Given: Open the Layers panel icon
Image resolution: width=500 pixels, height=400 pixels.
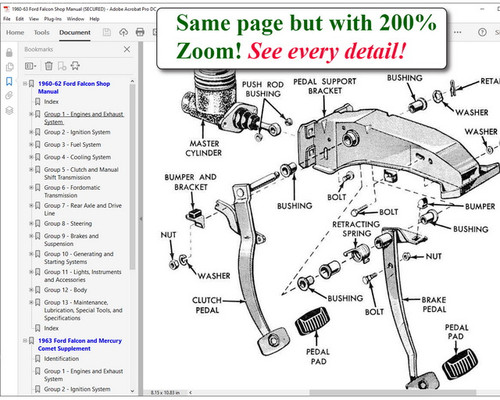Looking at the screenshot, I should (x=9, y=110).
